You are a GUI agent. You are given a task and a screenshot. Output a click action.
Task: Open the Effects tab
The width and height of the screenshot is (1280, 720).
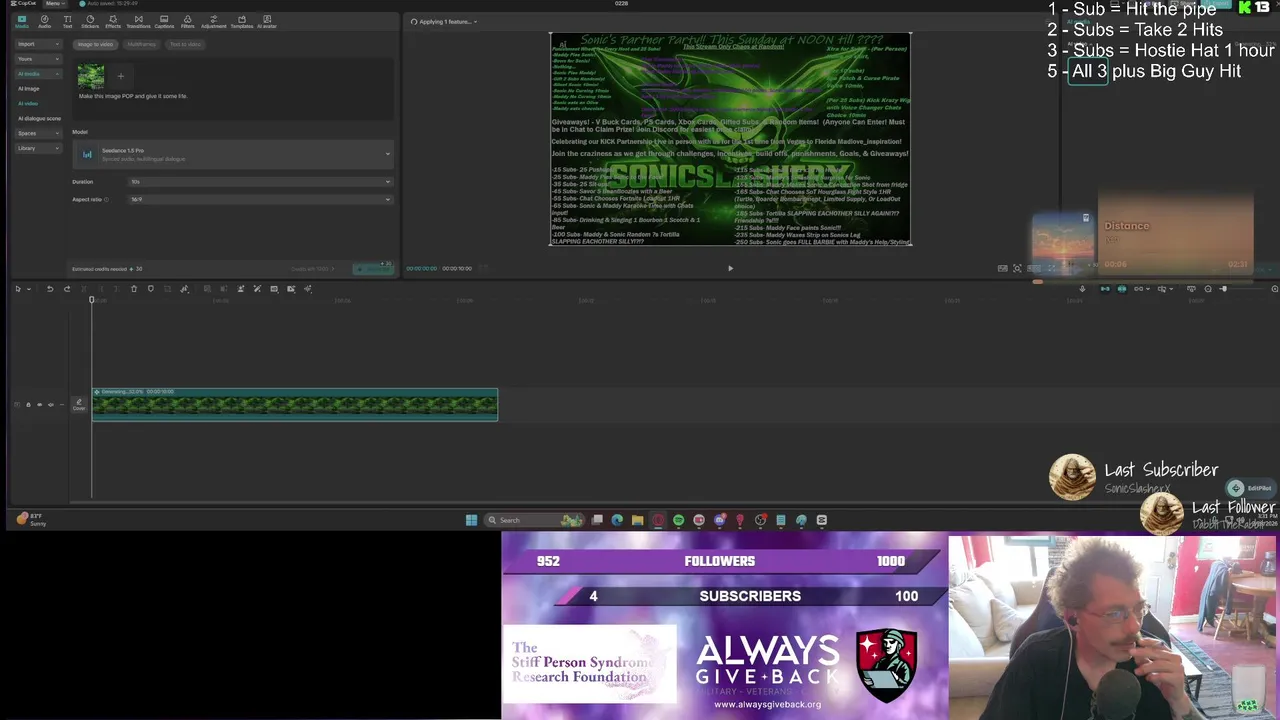[x=113, y=21]
